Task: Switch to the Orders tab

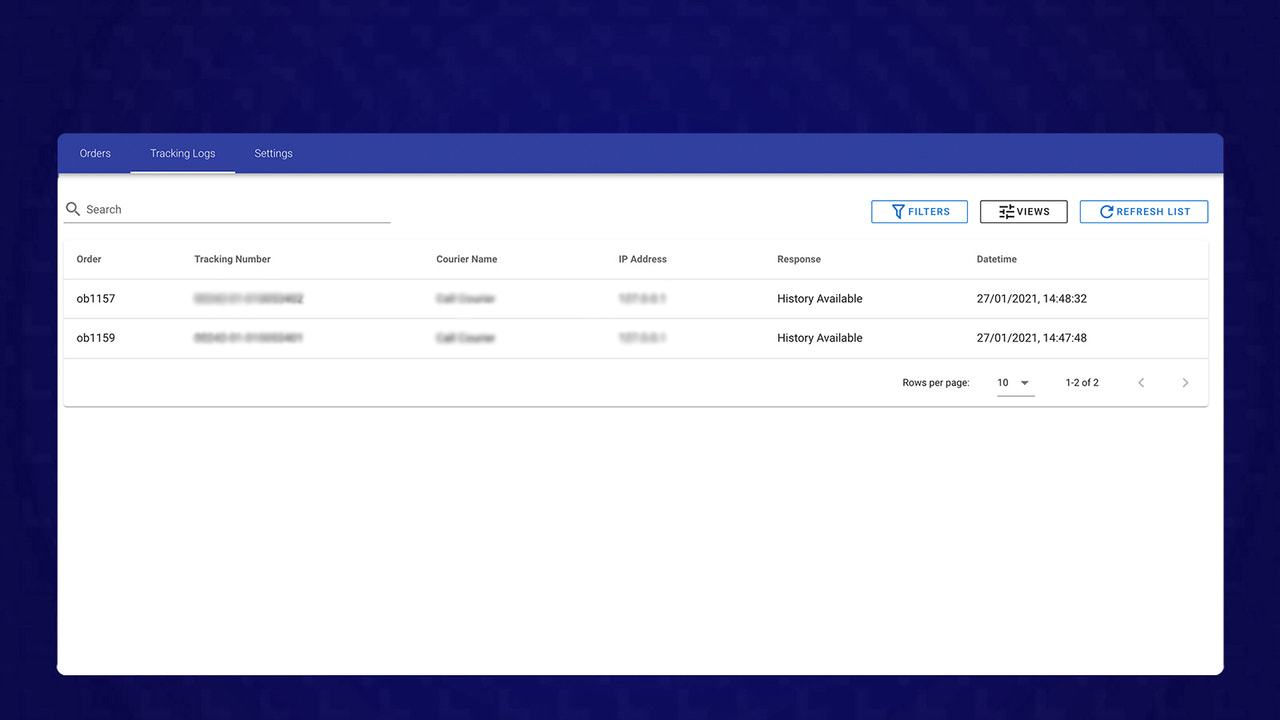Action: [x=95, y=153]
